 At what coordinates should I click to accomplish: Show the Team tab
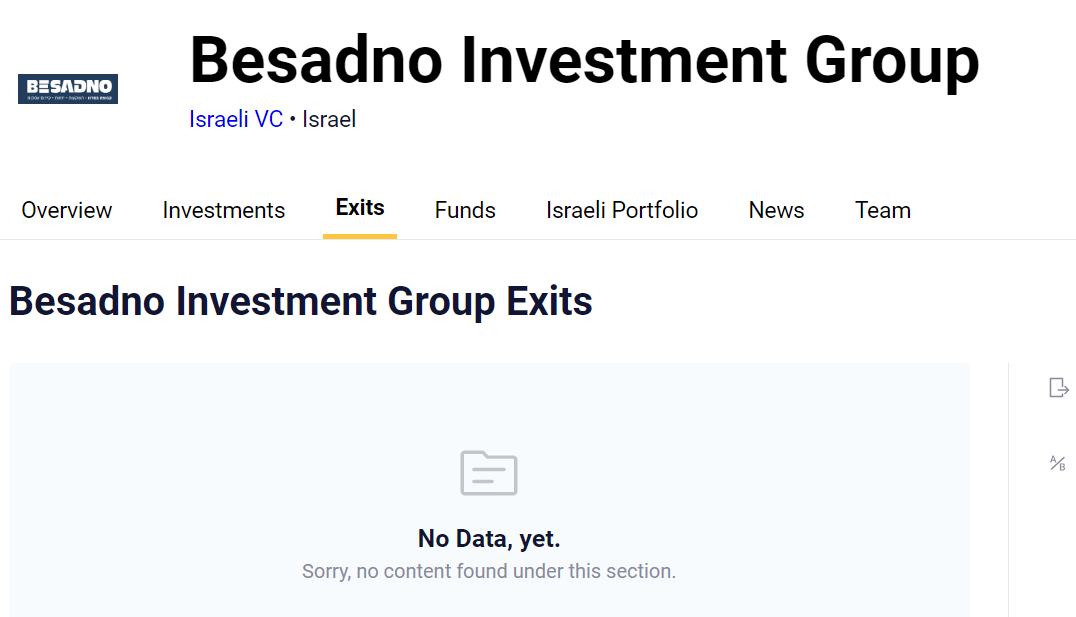click(883, 210)
